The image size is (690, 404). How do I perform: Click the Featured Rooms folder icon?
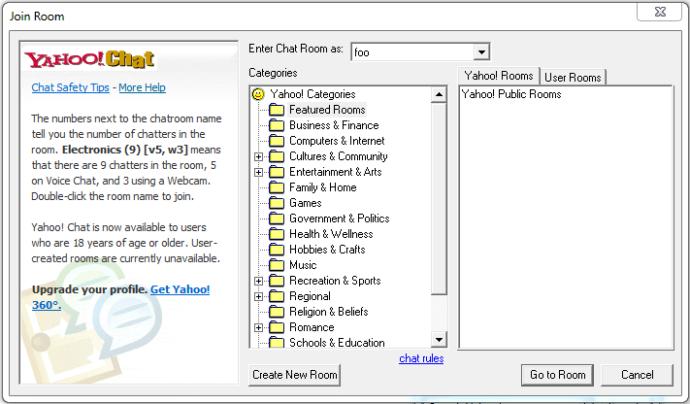276,110
